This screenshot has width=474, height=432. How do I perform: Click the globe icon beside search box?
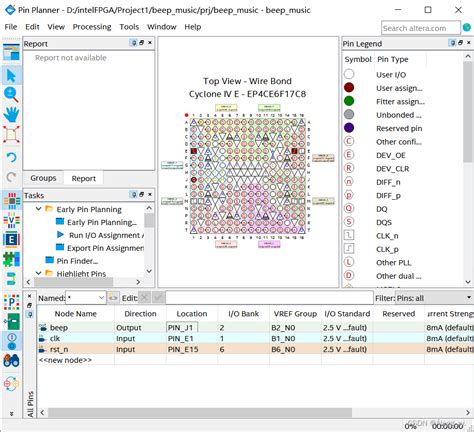click(467, 28)
